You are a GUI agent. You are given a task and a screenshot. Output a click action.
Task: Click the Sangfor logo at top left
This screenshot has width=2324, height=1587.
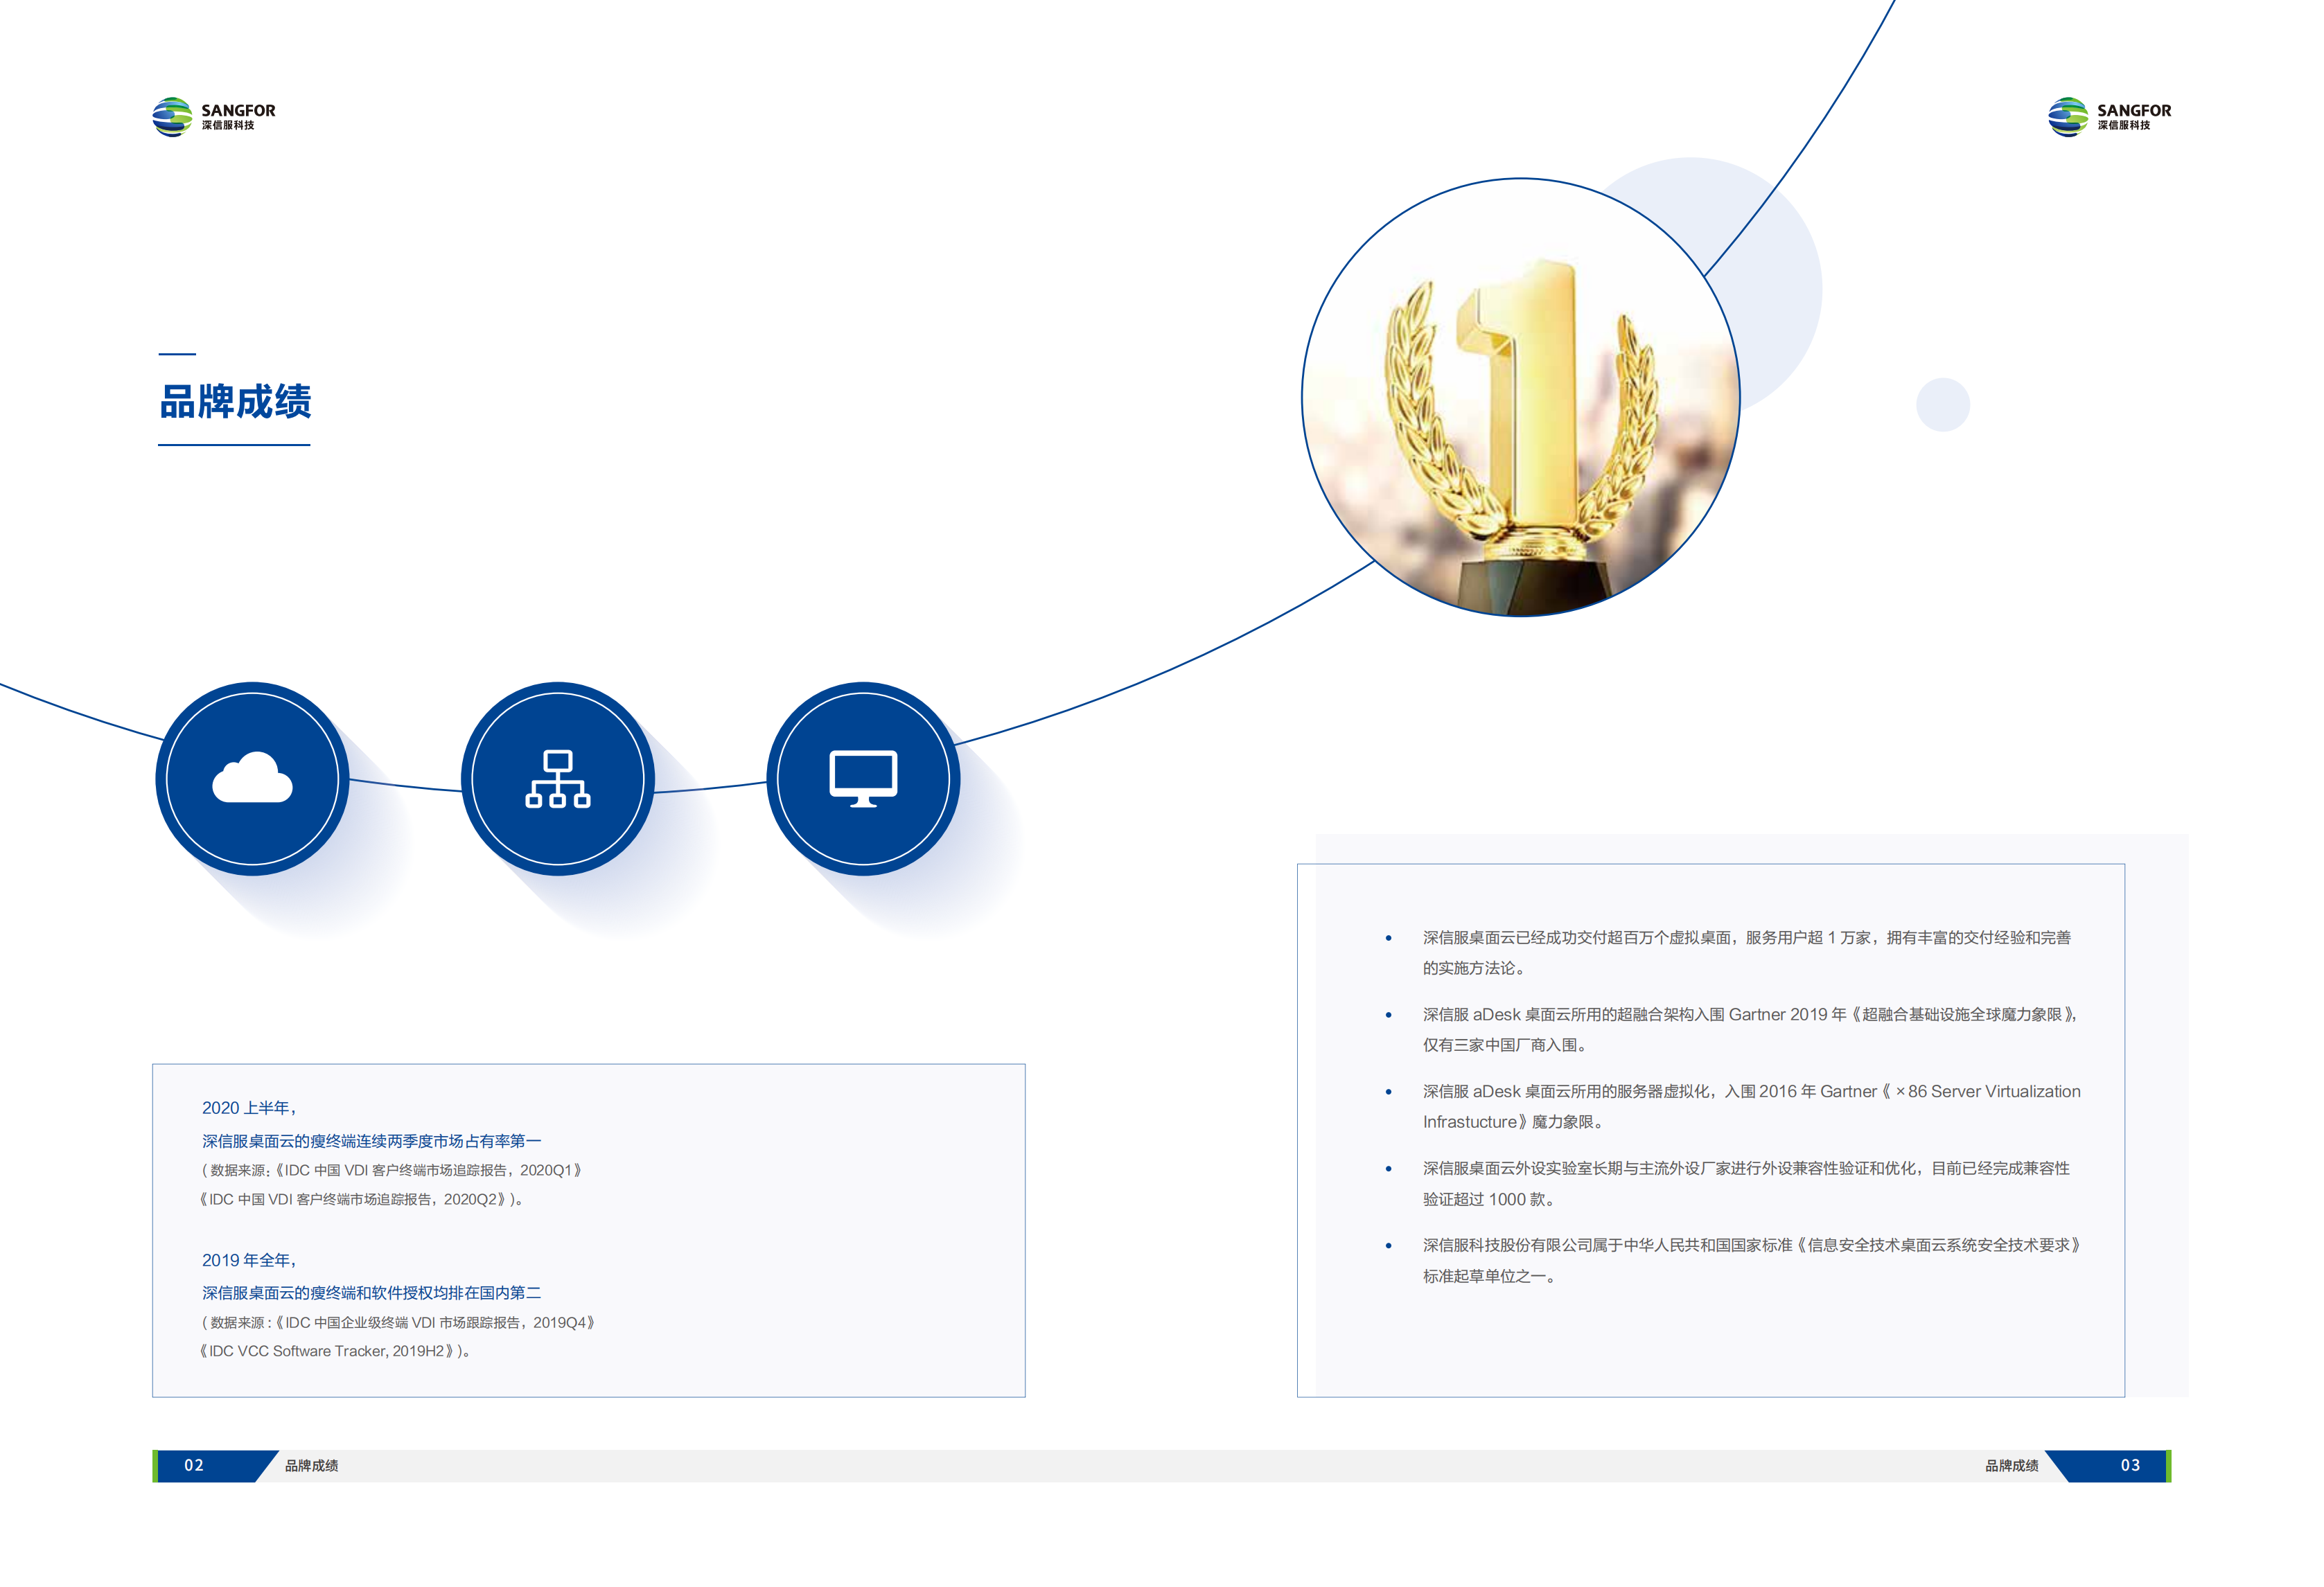point(213,117)
